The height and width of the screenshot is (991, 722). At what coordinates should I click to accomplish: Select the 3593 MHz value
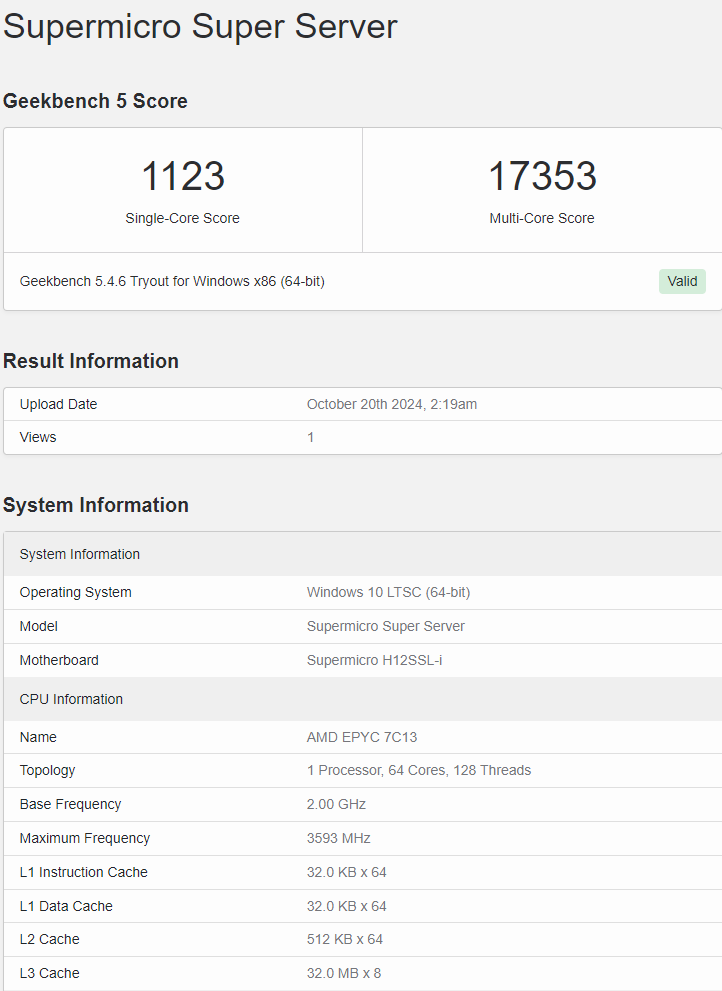pos(338,838)
